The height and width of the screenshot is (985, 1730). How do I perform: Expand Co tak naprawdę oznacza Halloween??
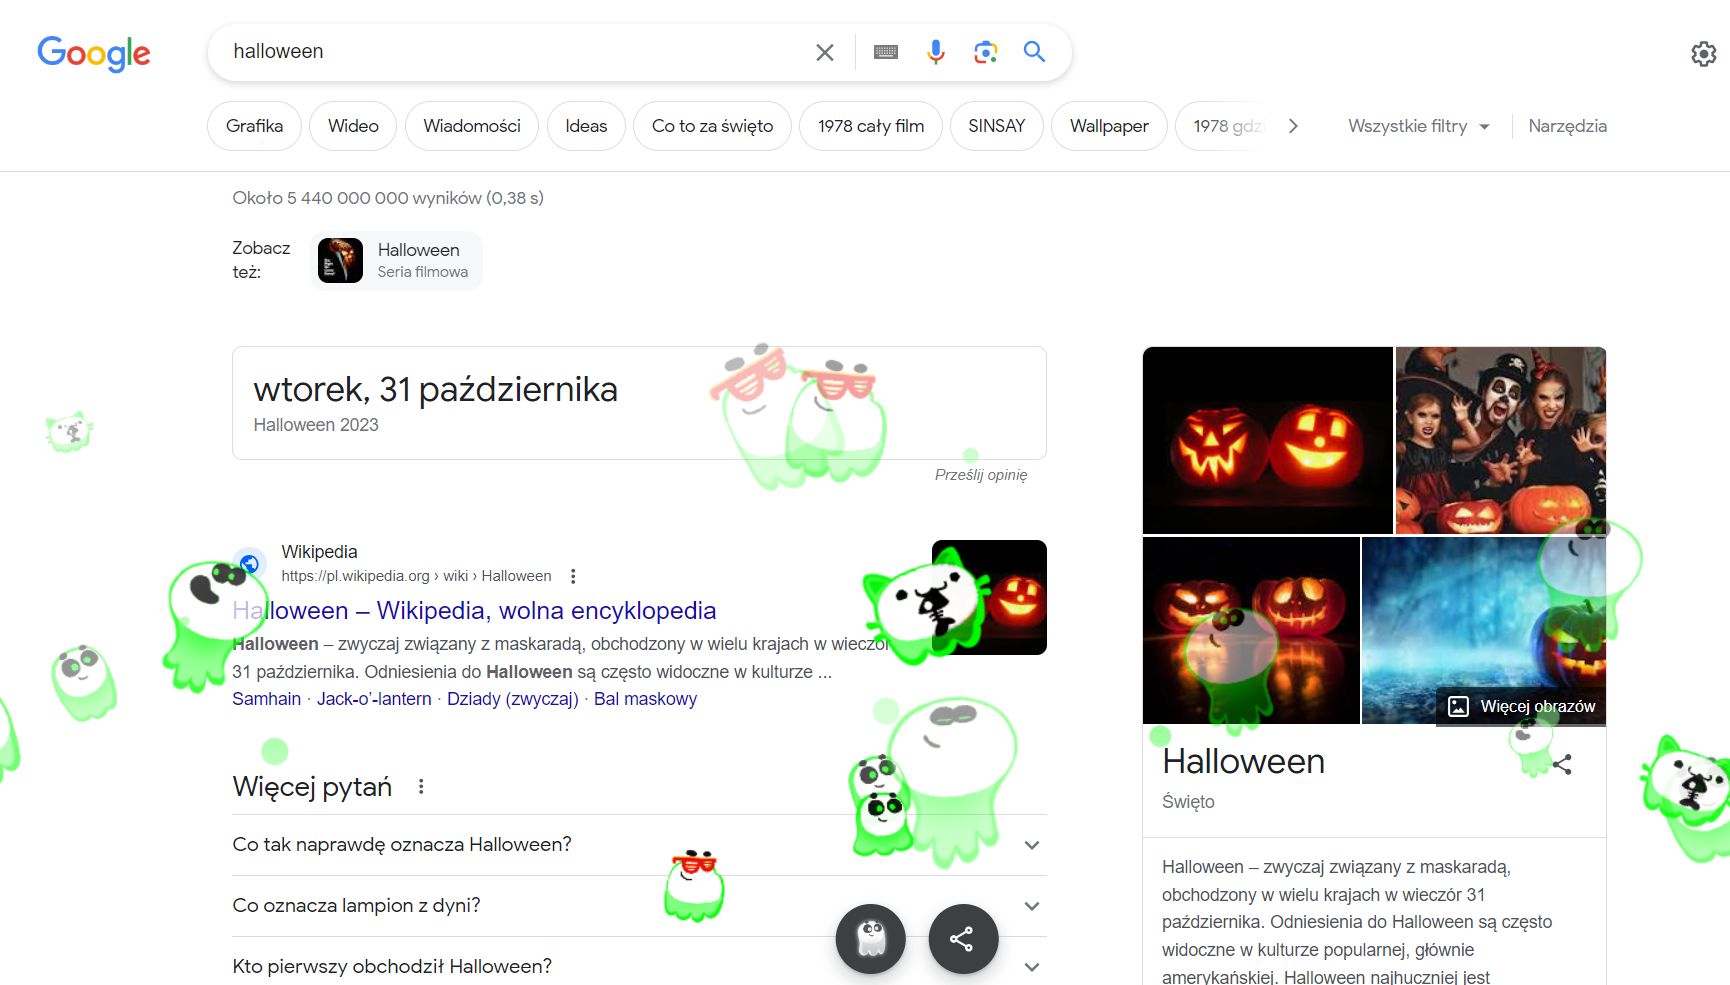[x=639, y=845]
